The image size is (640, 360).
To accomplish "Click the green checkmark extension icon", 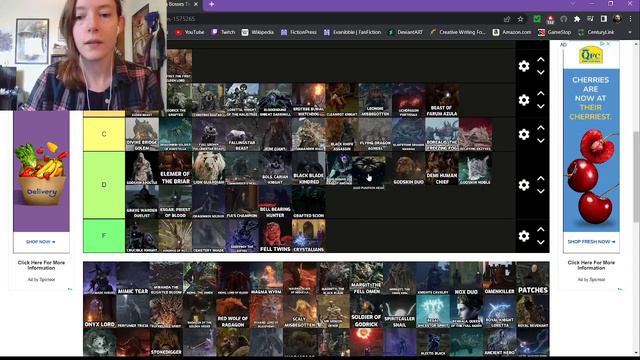I will pyautogui.click(x=537, y=19).
